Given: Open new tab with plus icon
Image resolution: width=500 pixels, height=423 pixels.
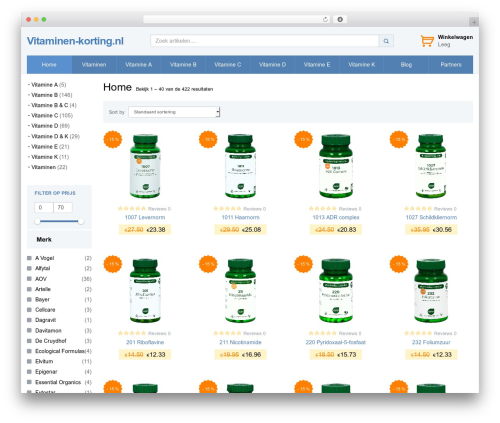Looking at the screenshot, I should 474,22.
